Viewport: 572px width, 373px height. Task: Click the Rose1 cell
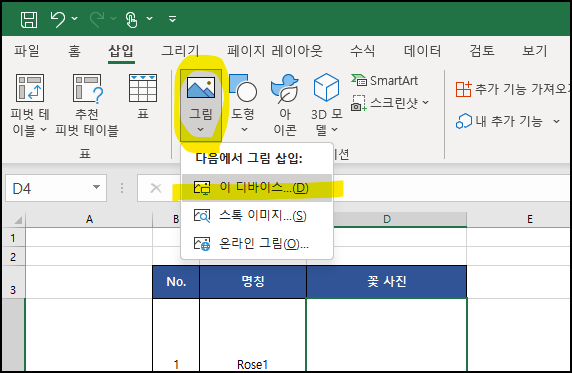click(x=253, y=335)
